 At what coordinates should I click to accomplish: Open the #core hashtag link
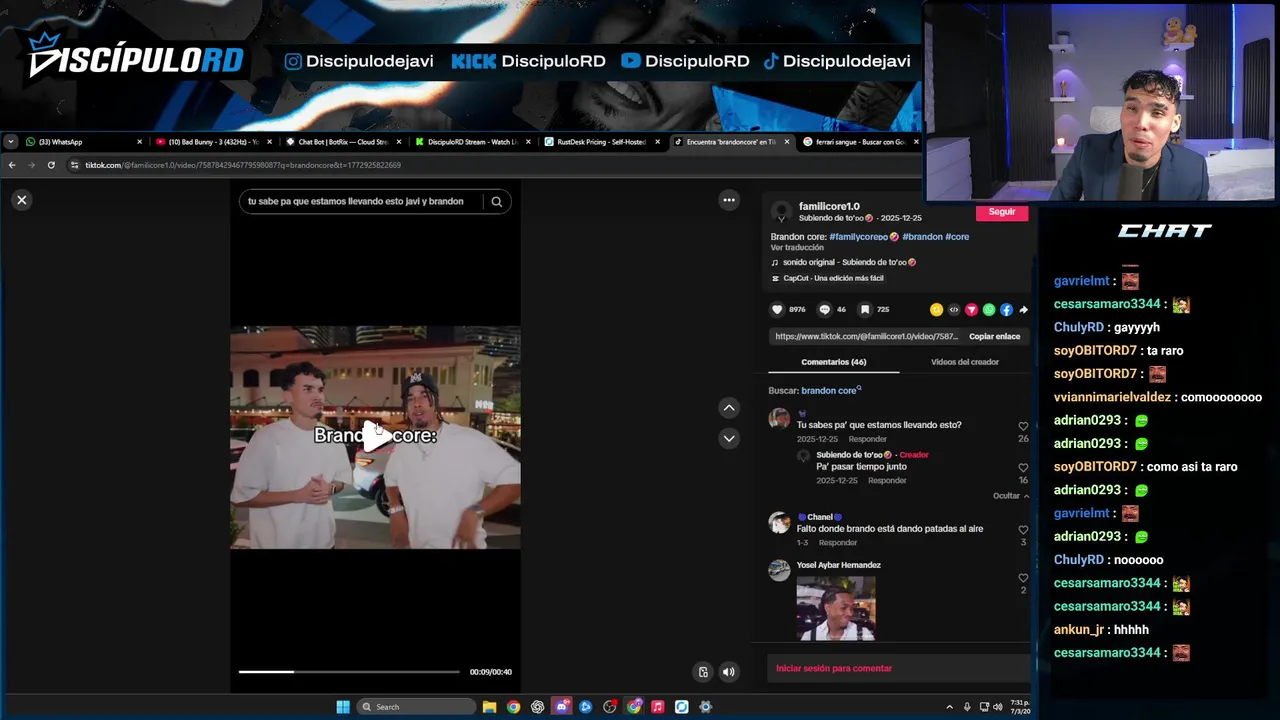pos(957,237)
